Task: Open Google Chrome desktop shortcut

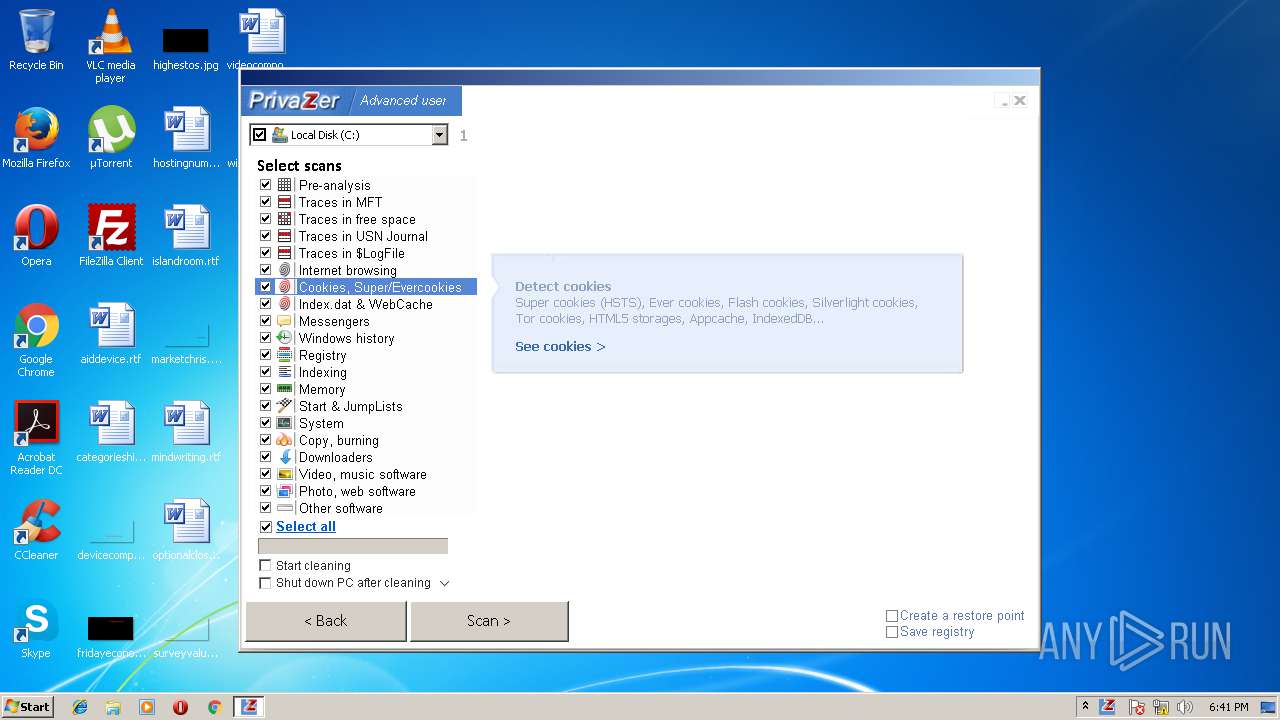Action: pyautogui.click(x=36, y=340)
